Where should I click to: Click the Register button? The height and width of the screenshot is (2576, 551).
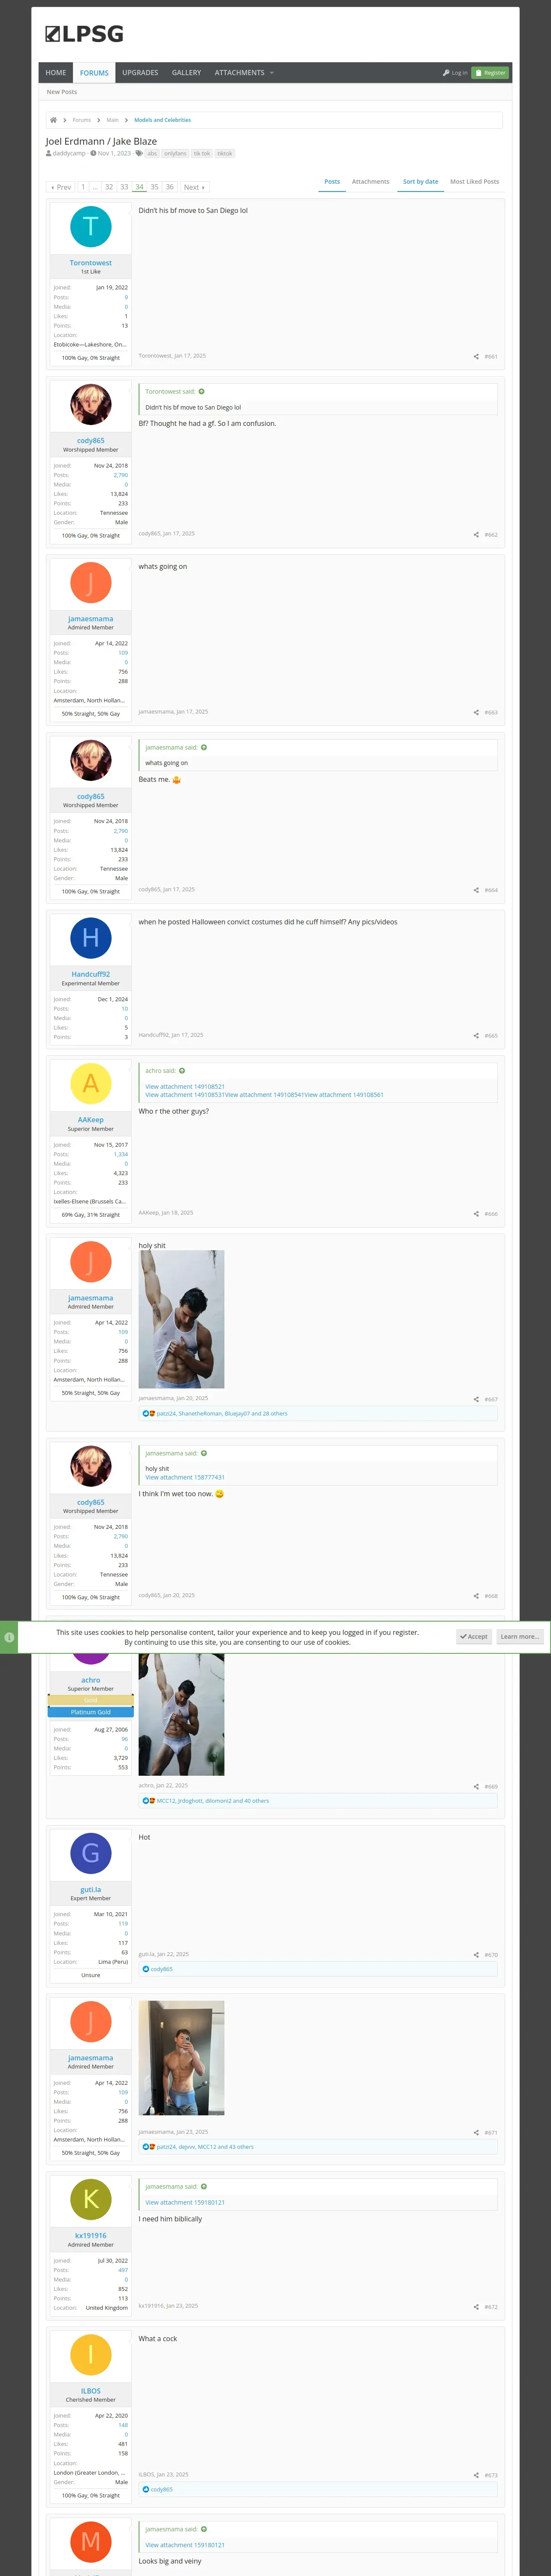tap(490, 73)
